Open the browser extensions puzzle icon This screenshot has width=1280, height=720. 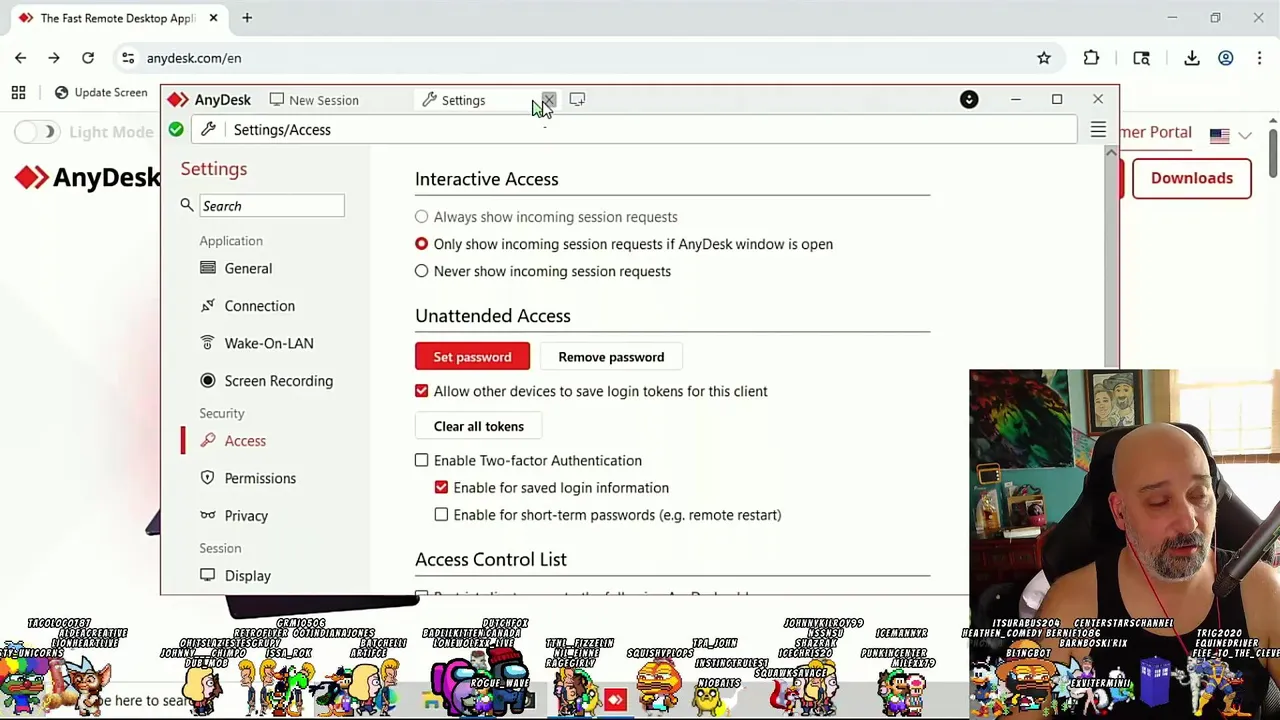tap(1091, 58)
